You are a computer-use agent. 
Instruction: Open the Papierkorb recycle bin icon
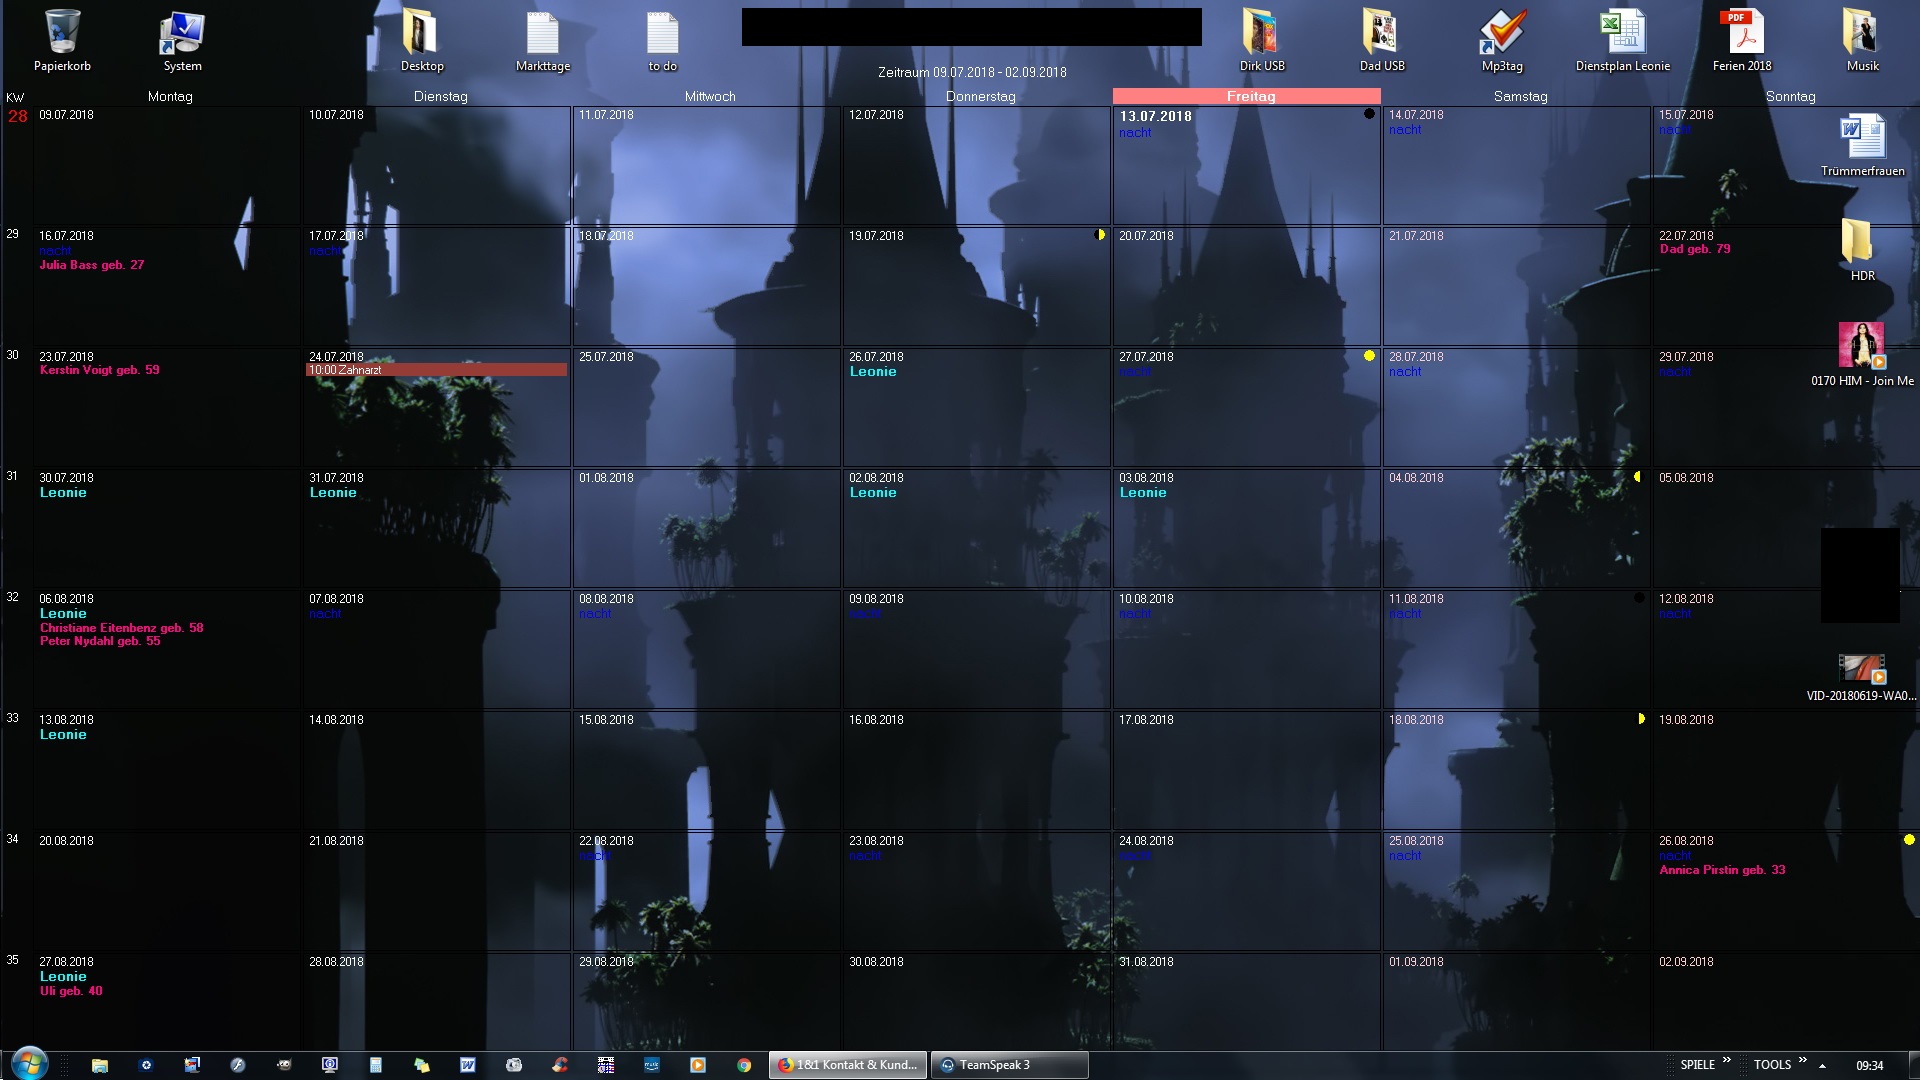coord(62,36)
